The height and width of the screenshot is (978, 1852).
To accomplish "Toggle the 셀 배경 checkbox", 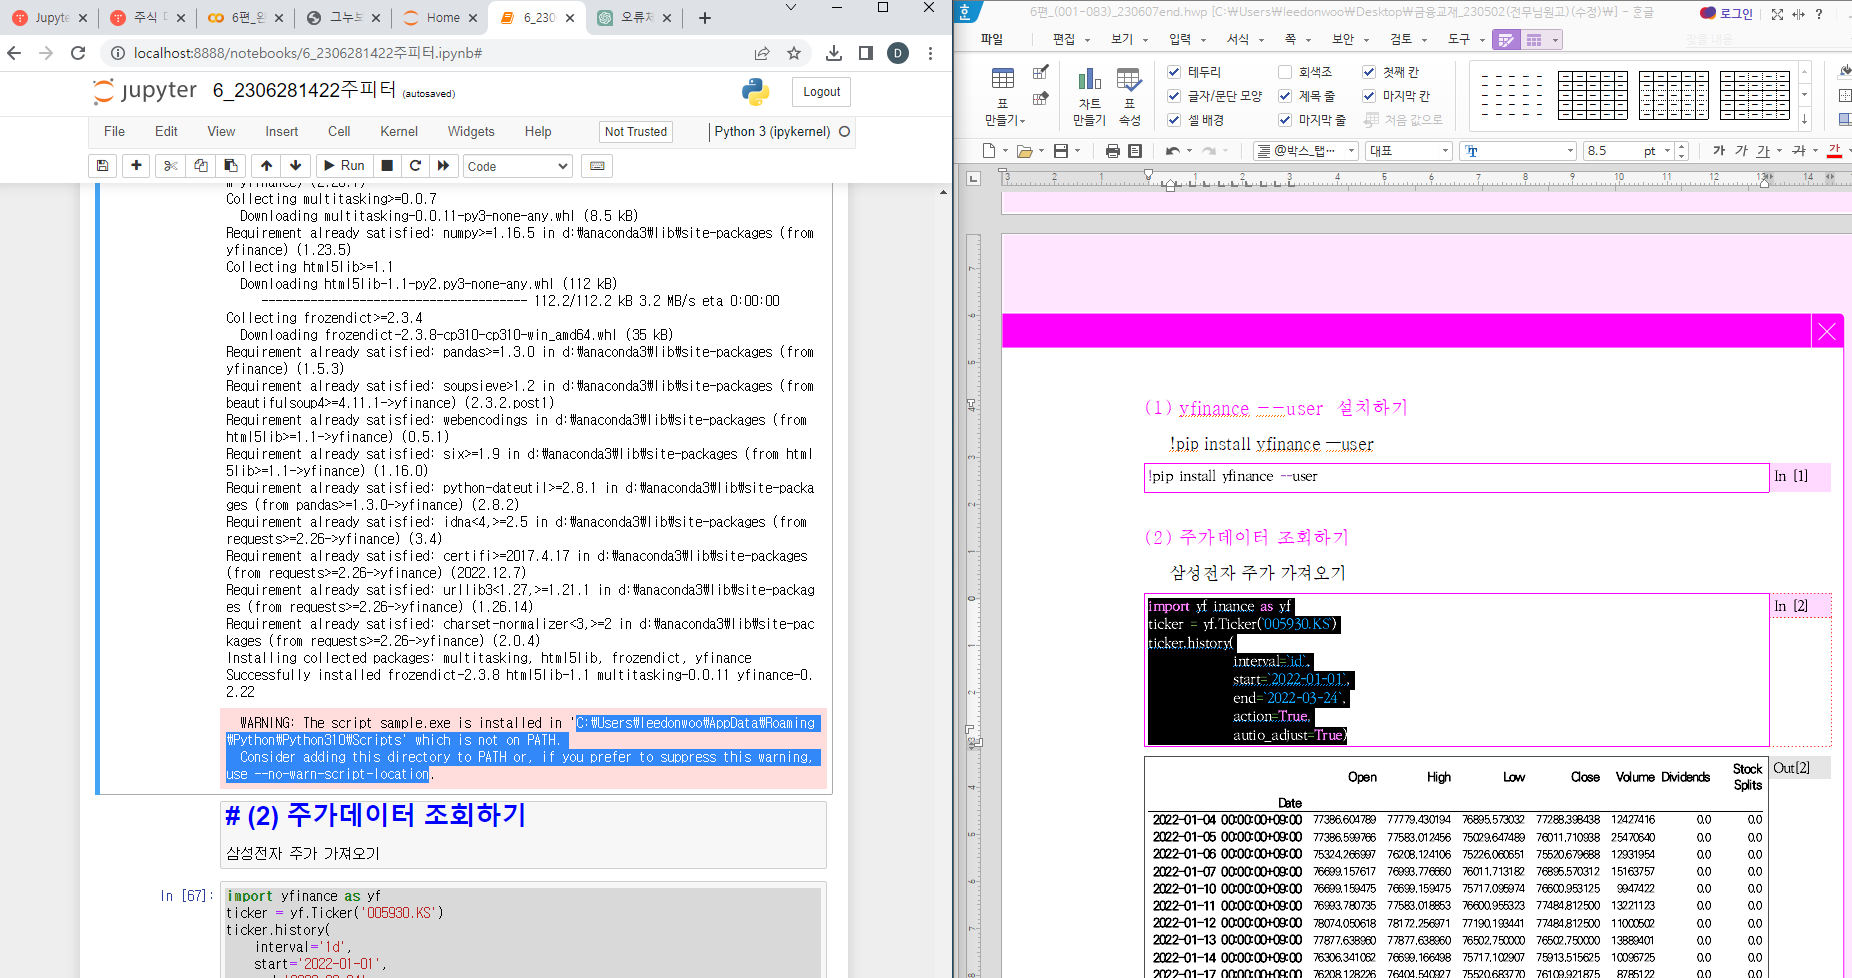I will point(1175,120).
